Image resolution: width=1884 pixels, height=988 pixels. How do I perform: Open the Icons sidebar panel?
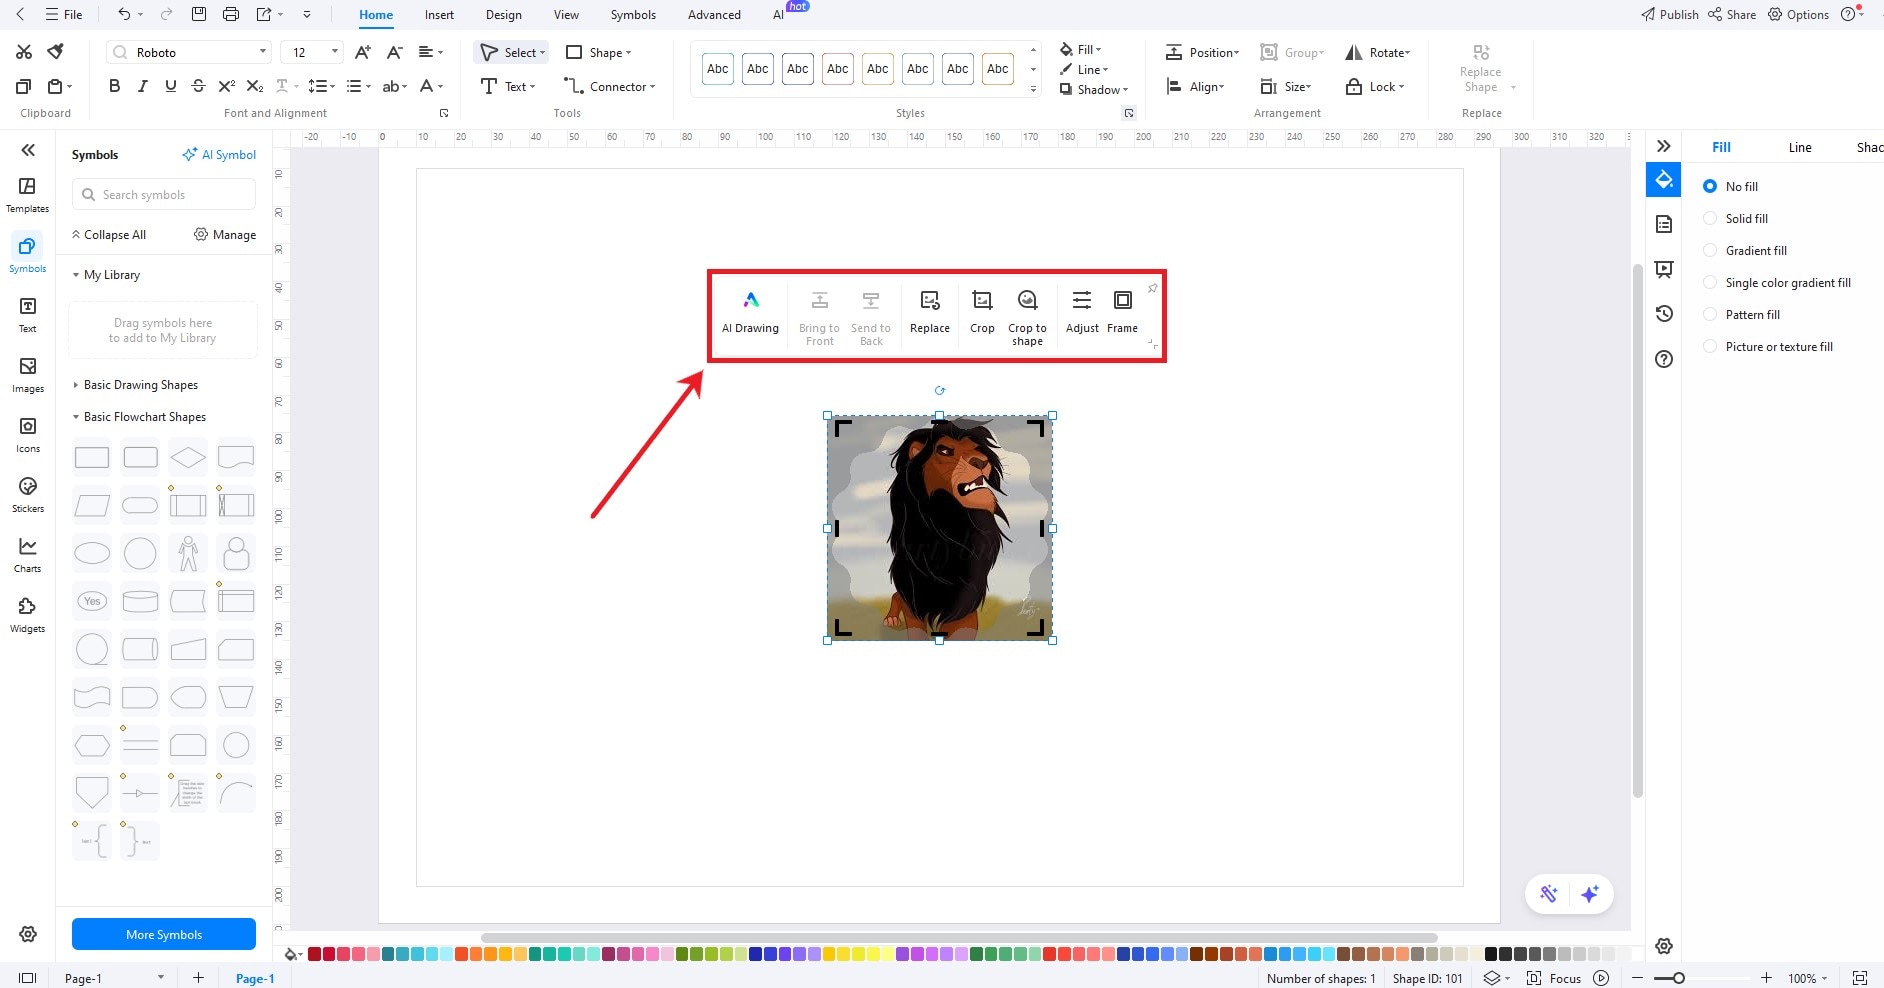pos(28,435)
